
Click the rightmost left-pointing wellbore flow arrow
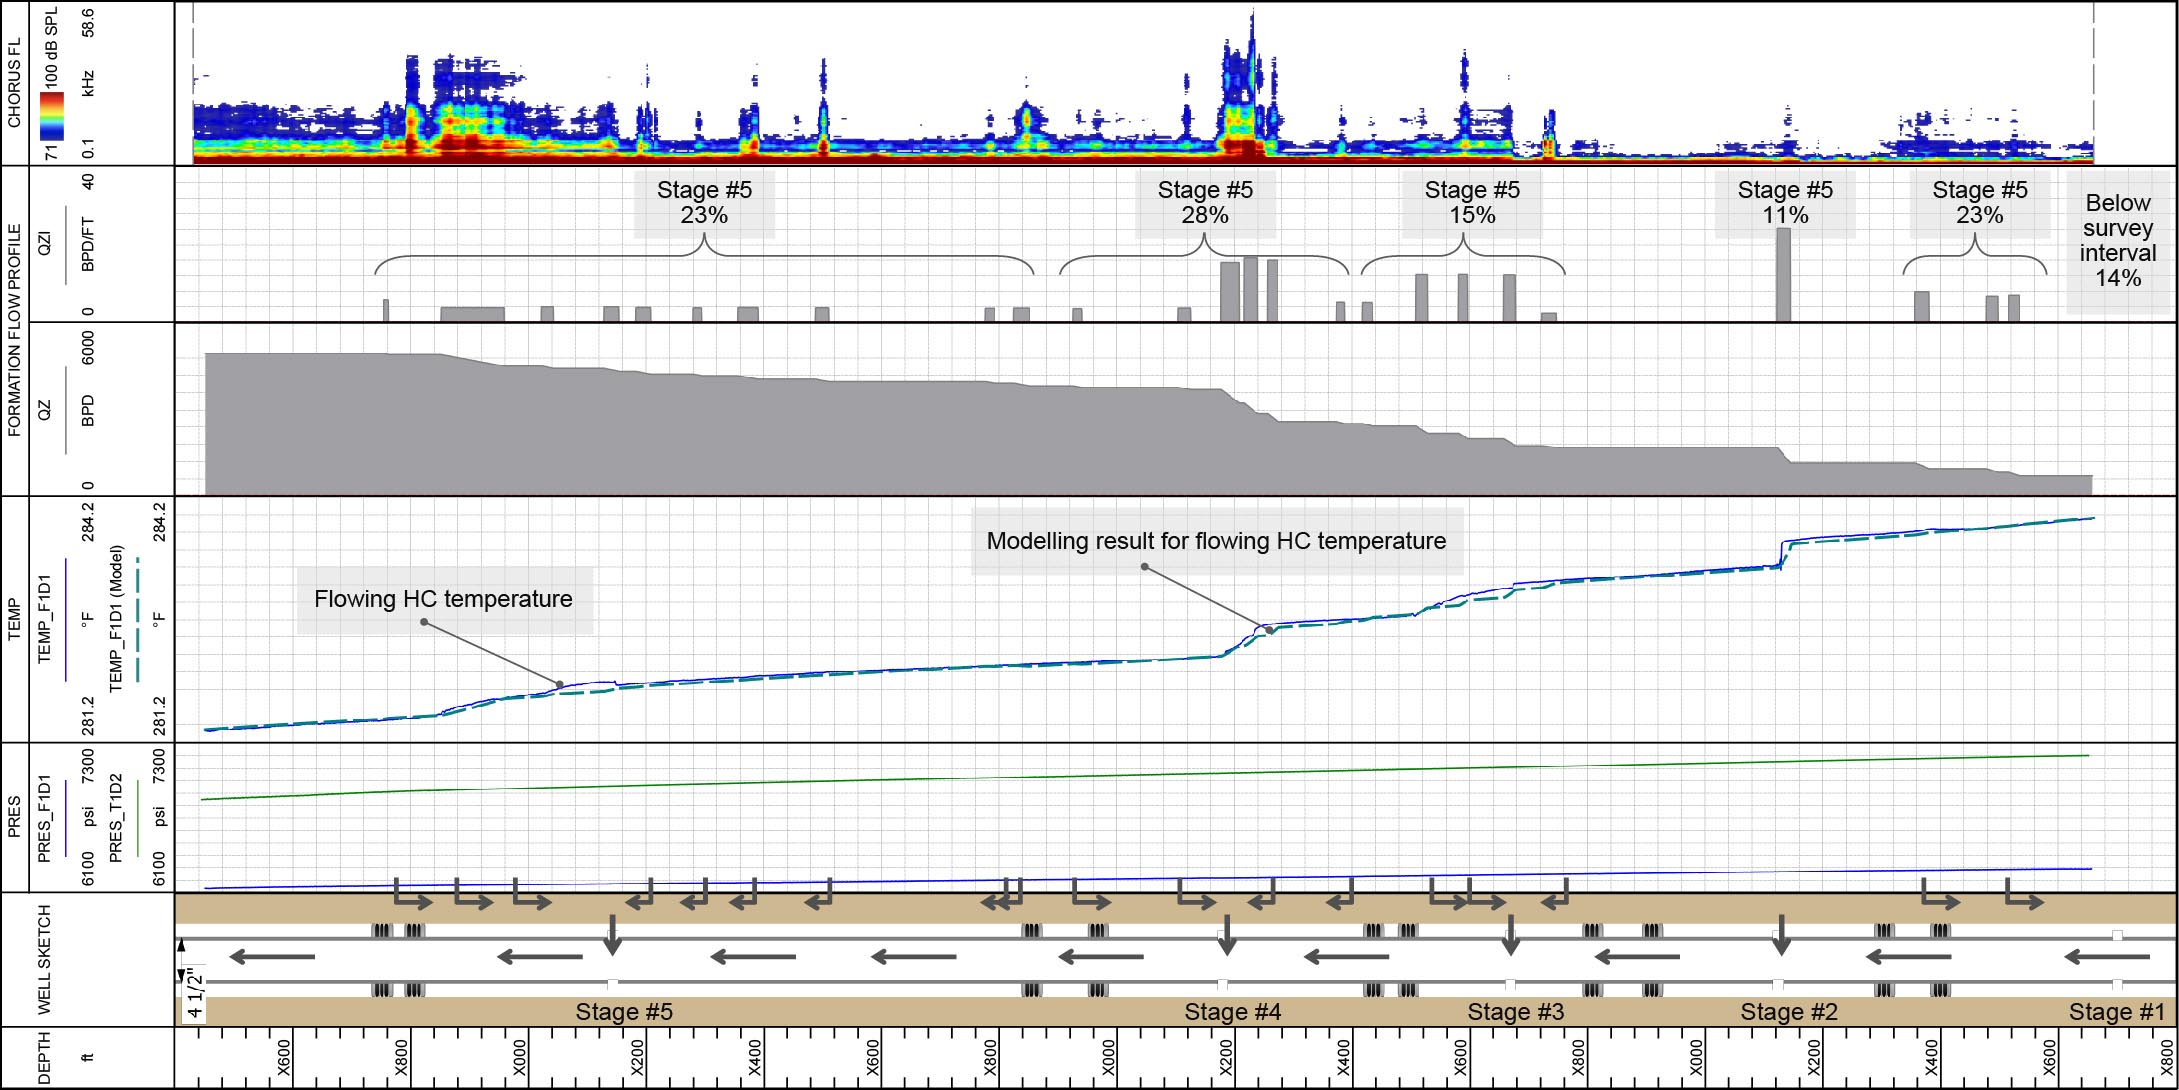2106,958
